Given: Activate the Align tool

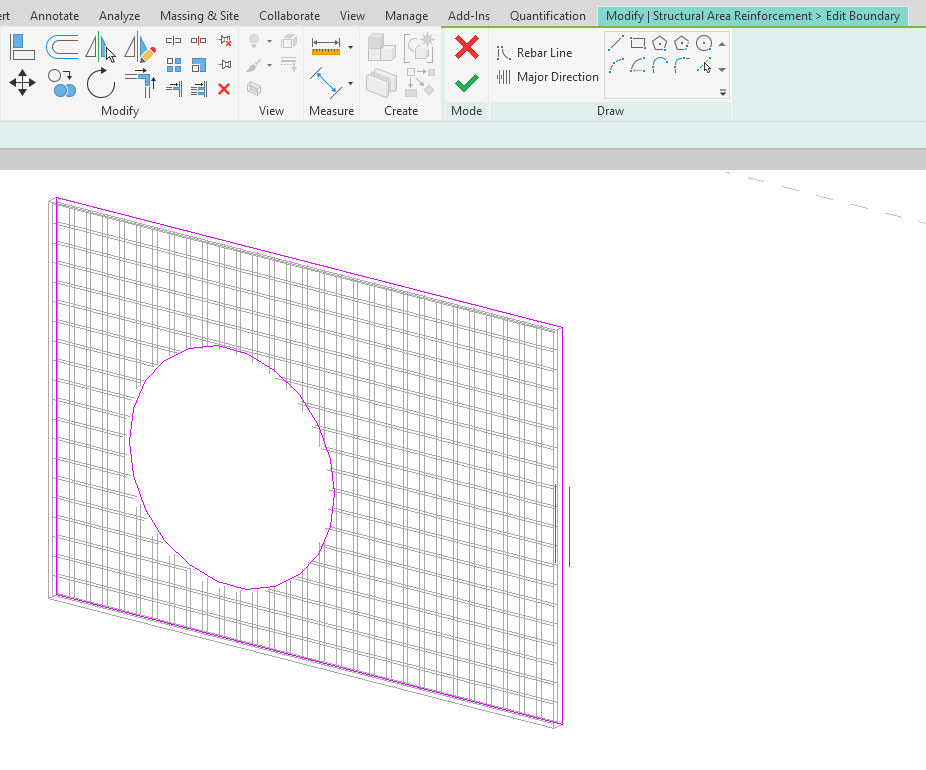Looking at the screenshot, I should pos(20,45).
